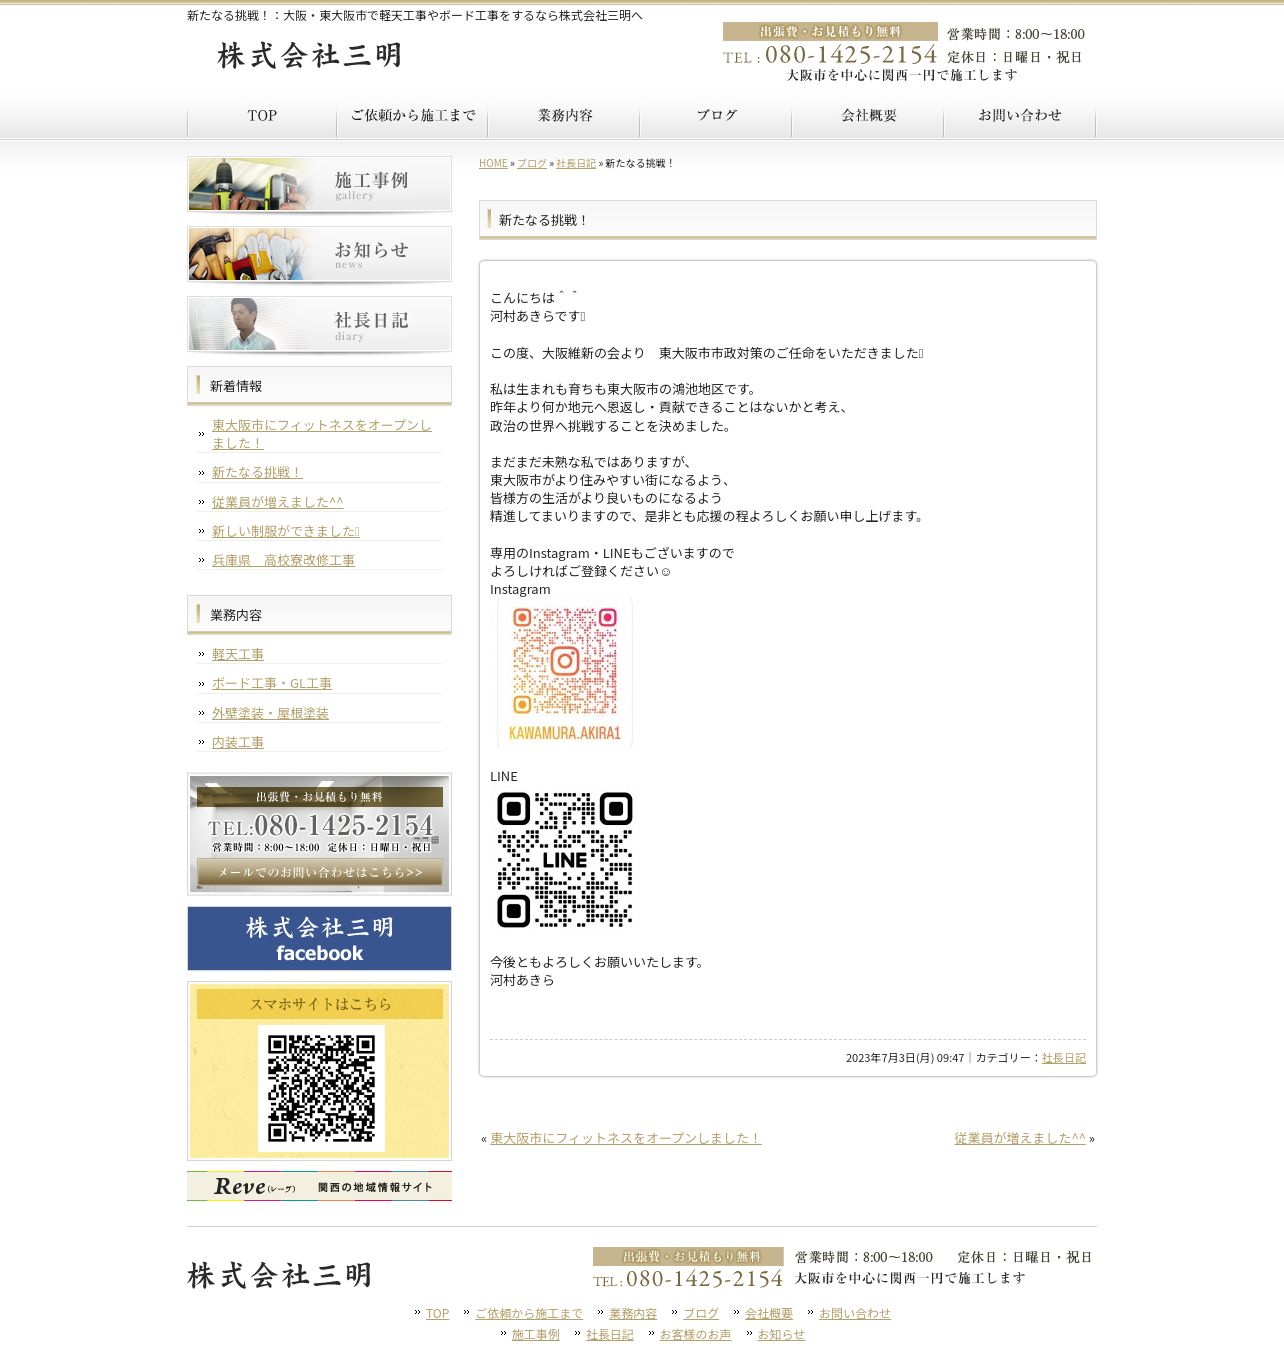Open the お知らせ news banner
The image size is (1284, 1368).
[319, 254]
